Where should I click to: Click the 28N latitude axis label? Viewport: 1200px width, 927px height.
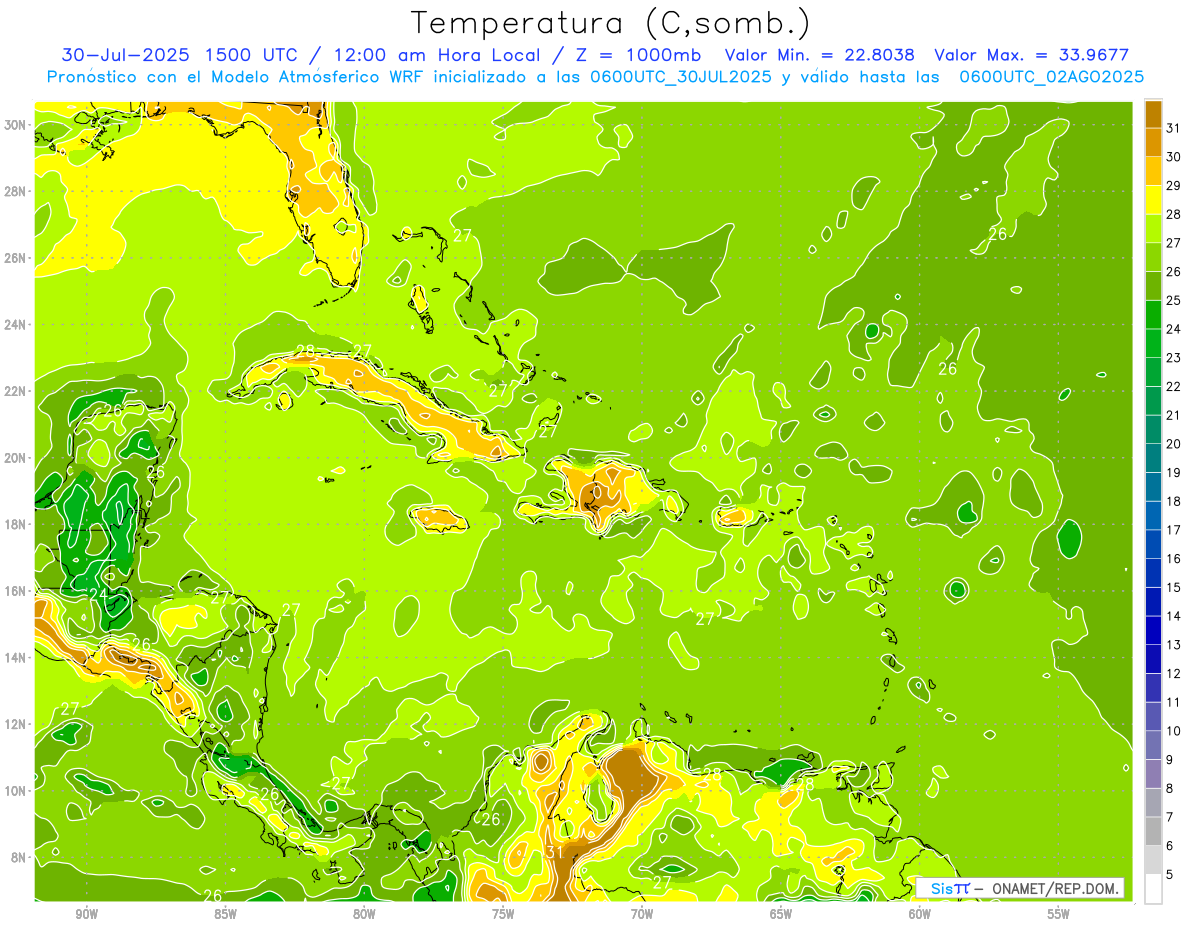[x=16, y=191]
